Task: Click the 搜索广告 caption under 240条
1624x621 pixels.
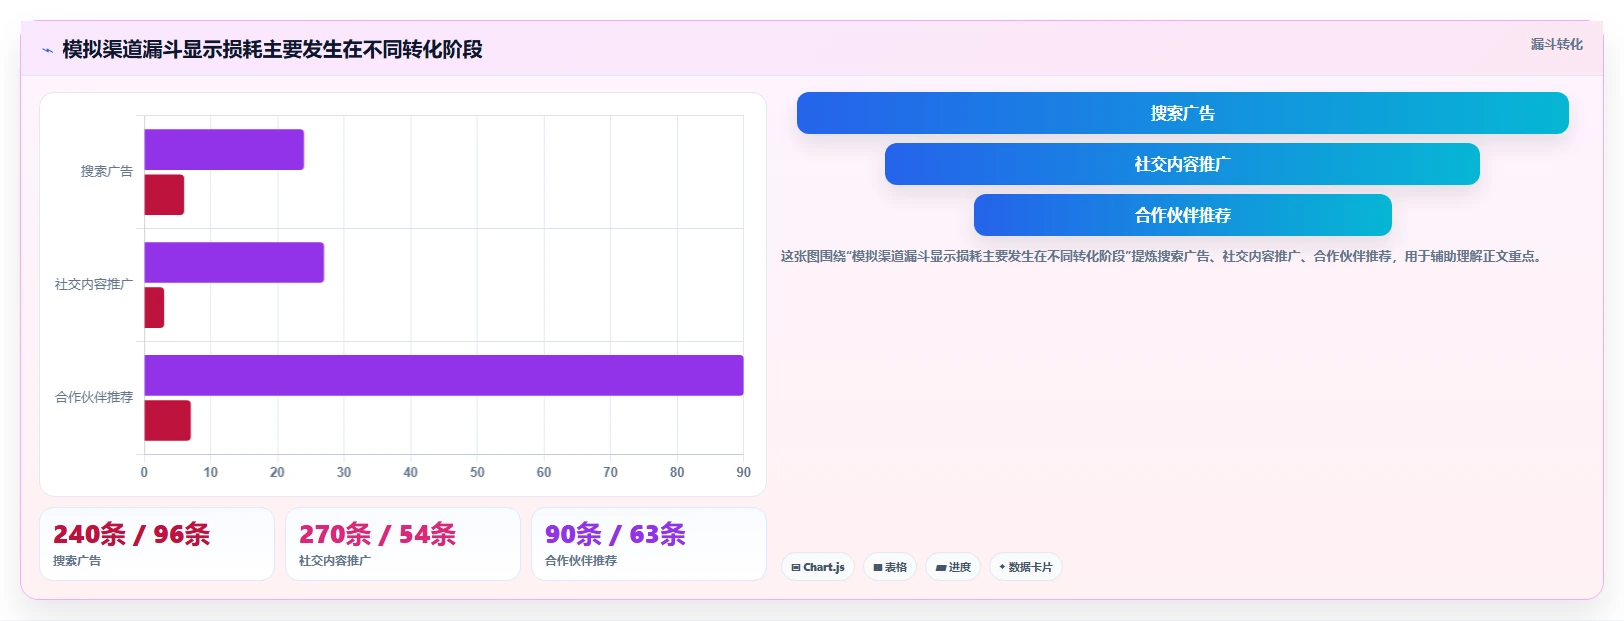Action: (x=77, y=561)
